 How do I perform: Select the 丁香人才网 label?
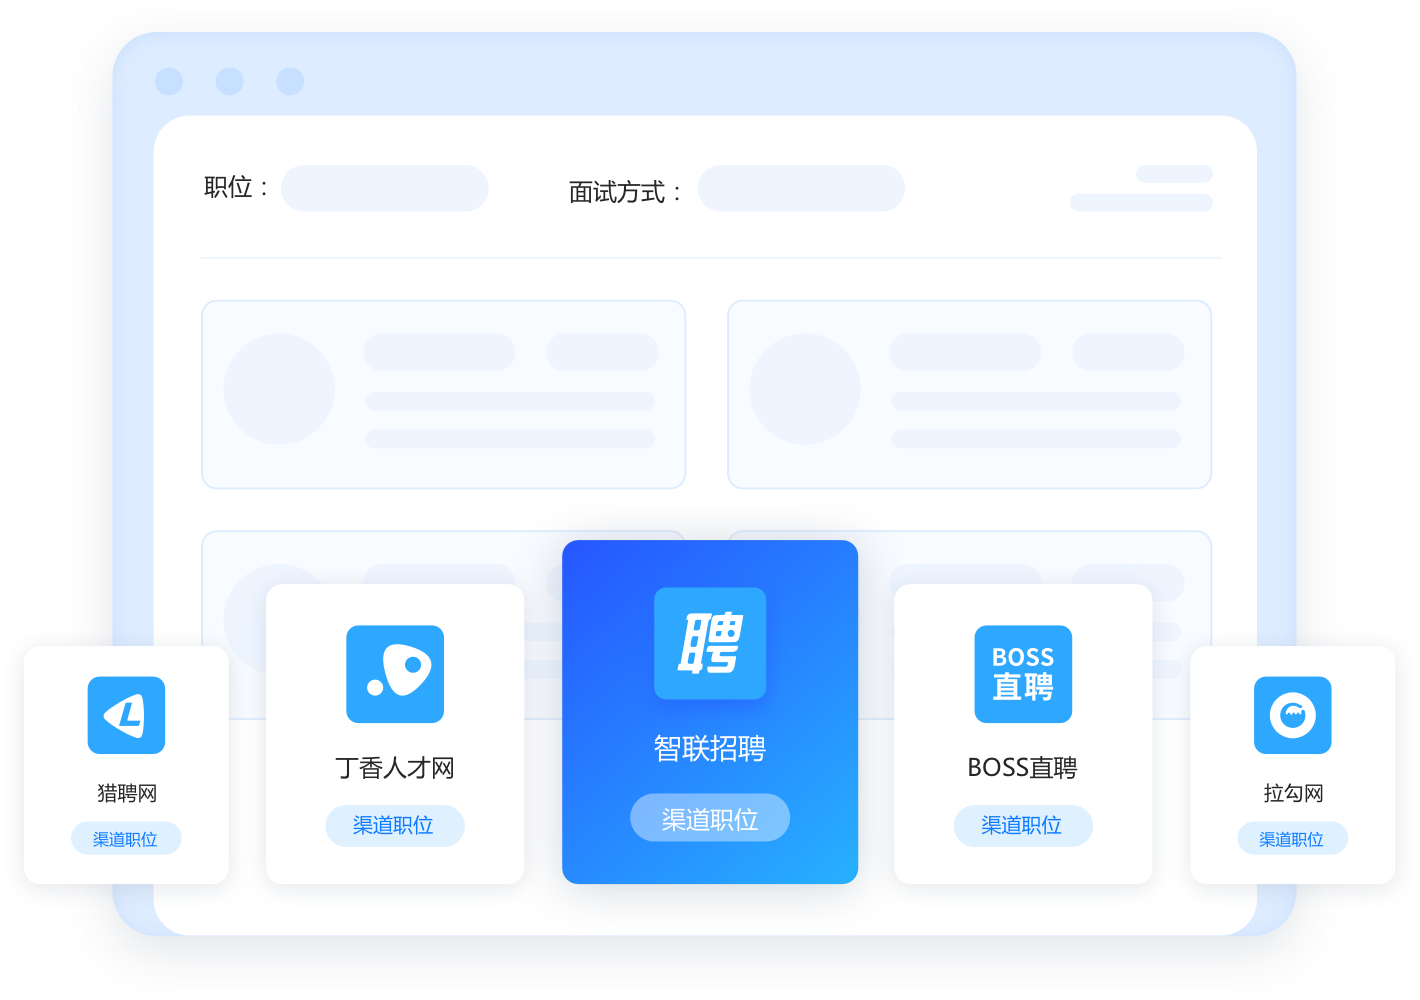pos(395,768)
